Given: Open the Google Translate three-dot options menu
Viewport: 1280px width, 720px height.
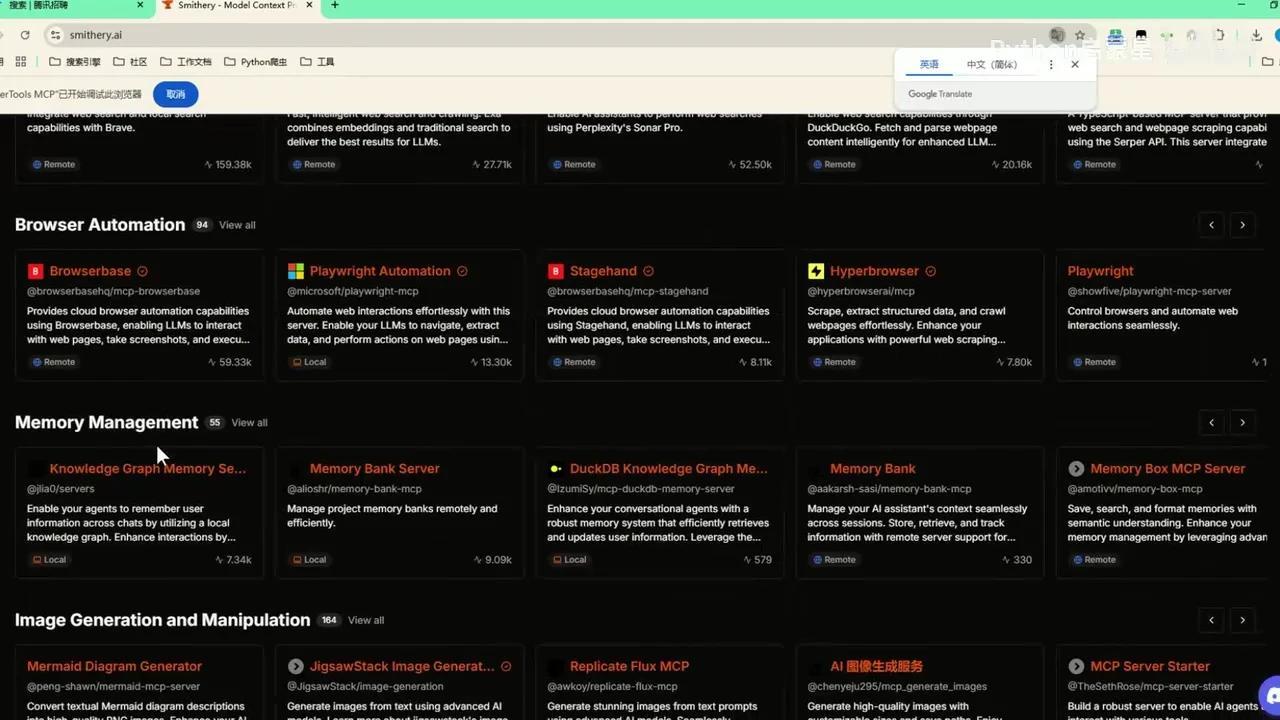Looking at the screenshot, I should point(1050,64).
